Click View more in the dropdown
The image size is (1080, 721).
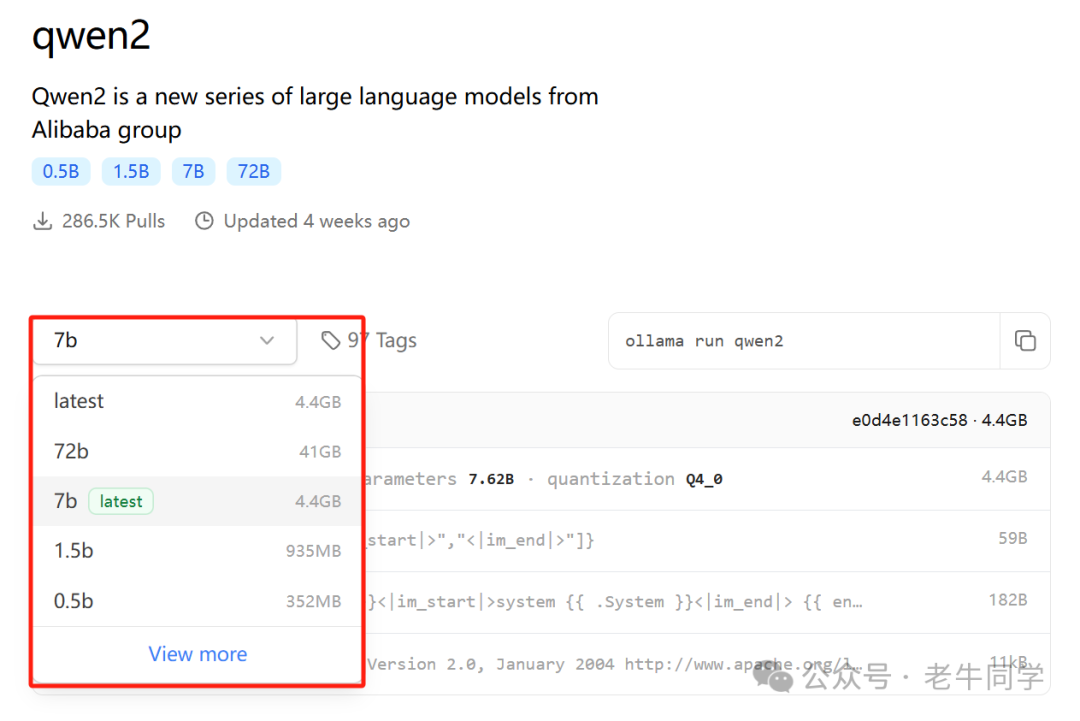[198, 654]
